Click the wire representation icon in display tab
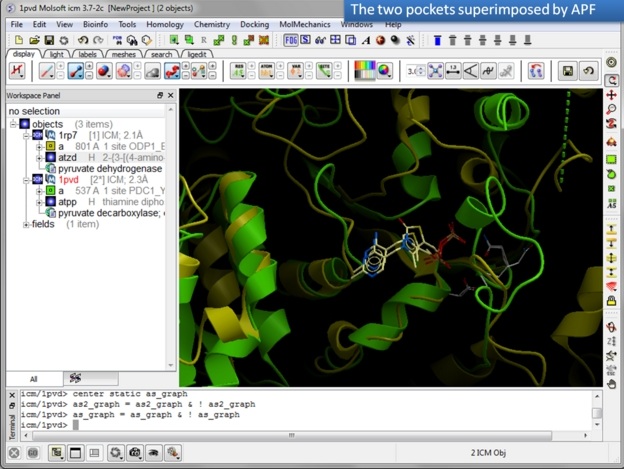This screenshot has height=469, width=624. [47, 72]
